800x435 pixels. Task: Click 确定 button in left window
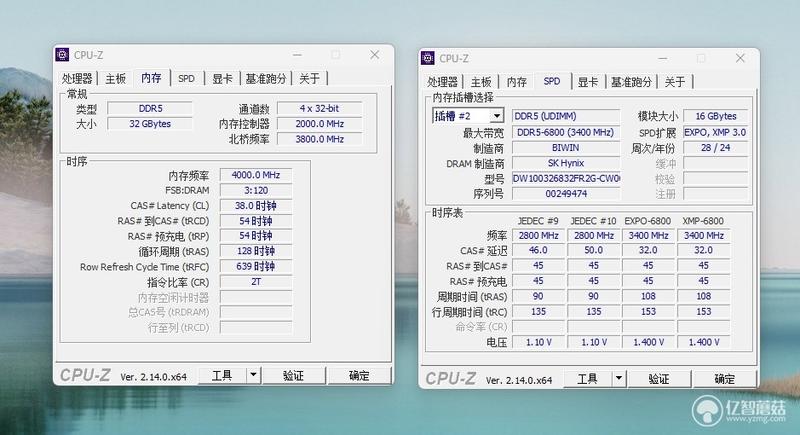(x=359, y=376)
